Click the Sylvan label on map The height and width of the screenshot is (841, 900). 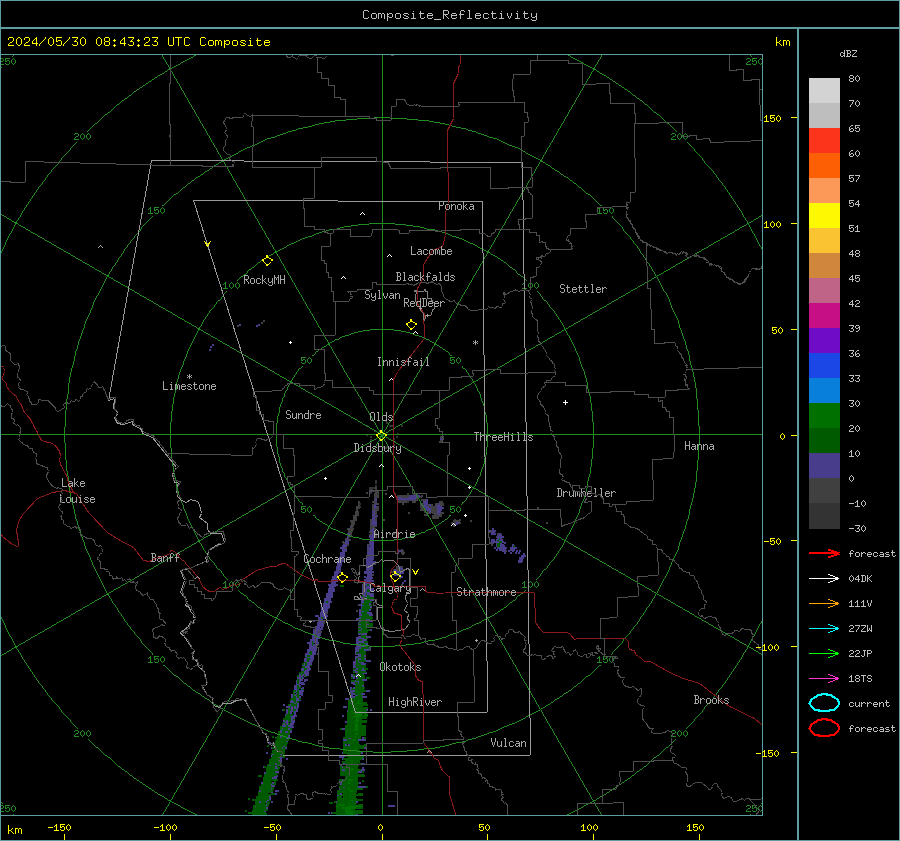382,295
